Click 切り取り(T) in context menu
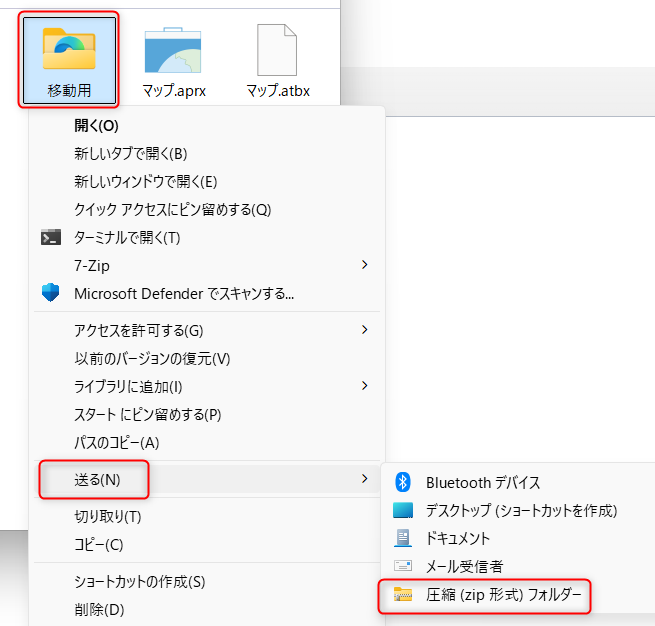Image resolution: width=655 pixels, height=626 pixels. (108, 517)
